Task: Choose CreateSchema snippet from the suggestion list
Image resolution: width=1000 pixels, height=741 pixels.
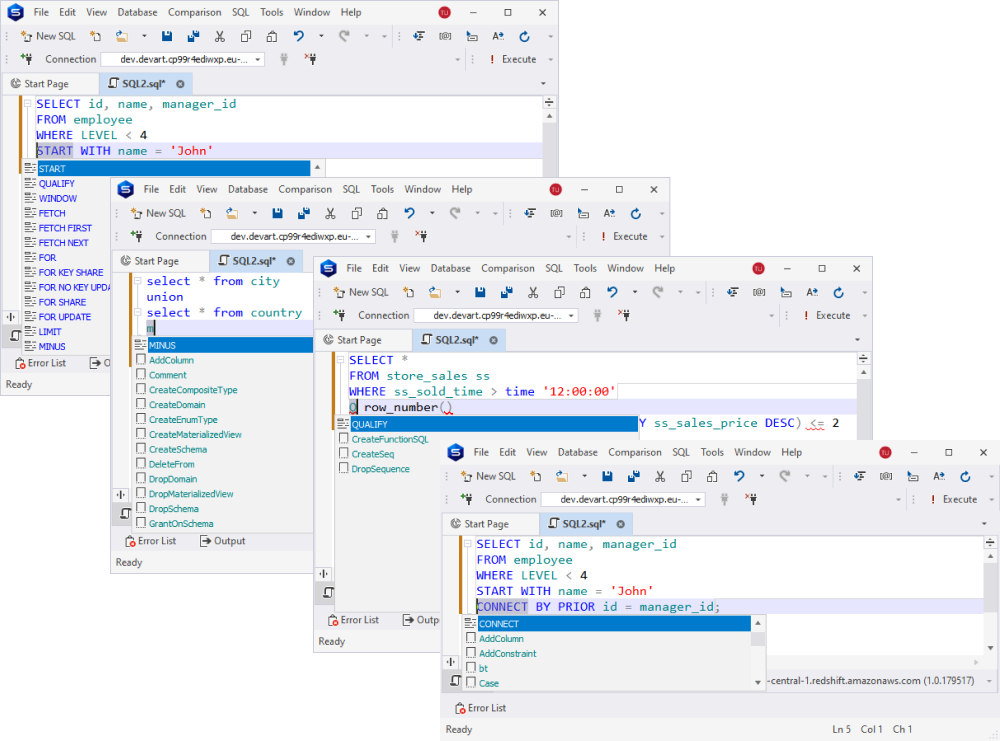Action: [x=177, y=450]
